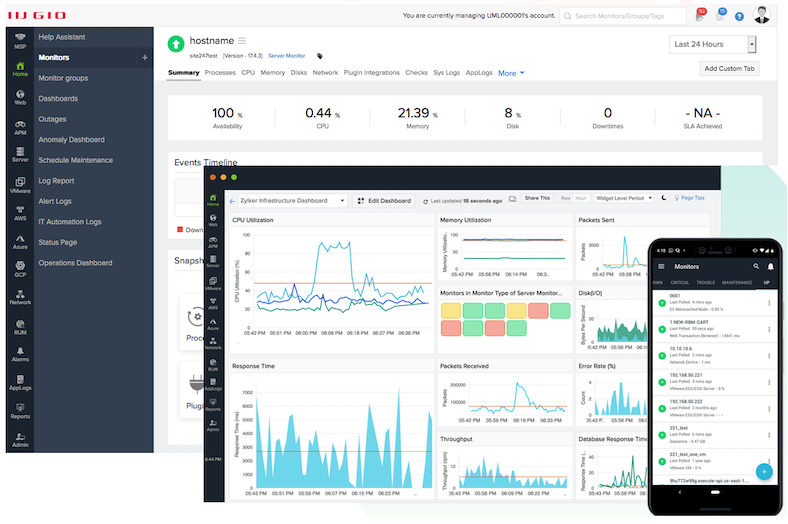Open APM in the main window sidebar
This screenshot has width=788, height=524.
(20, 128)
